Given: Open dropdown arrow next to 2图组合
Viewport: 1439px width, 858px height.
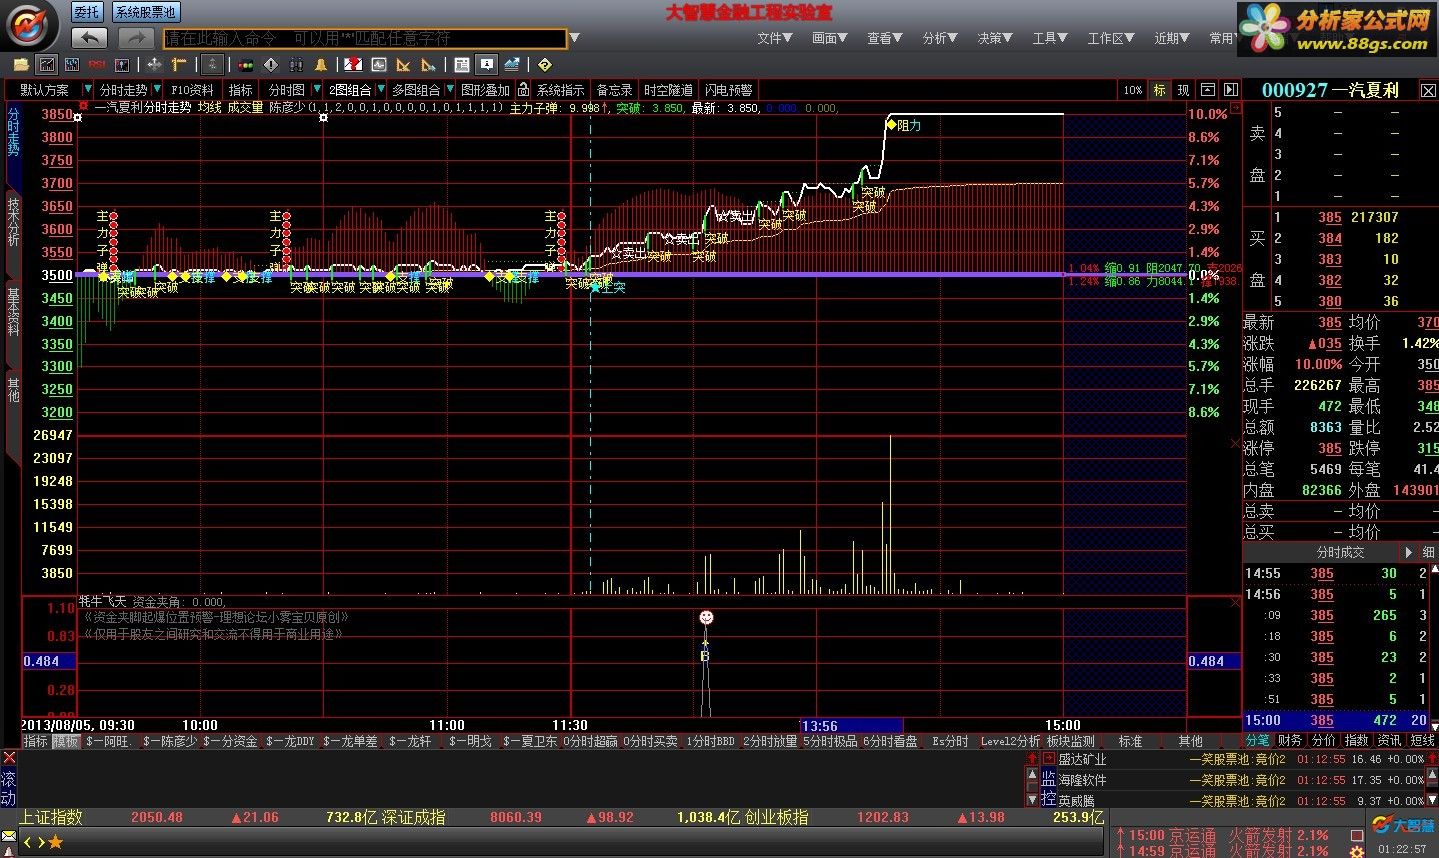Looking at the screenshot, I should (381, 90).
